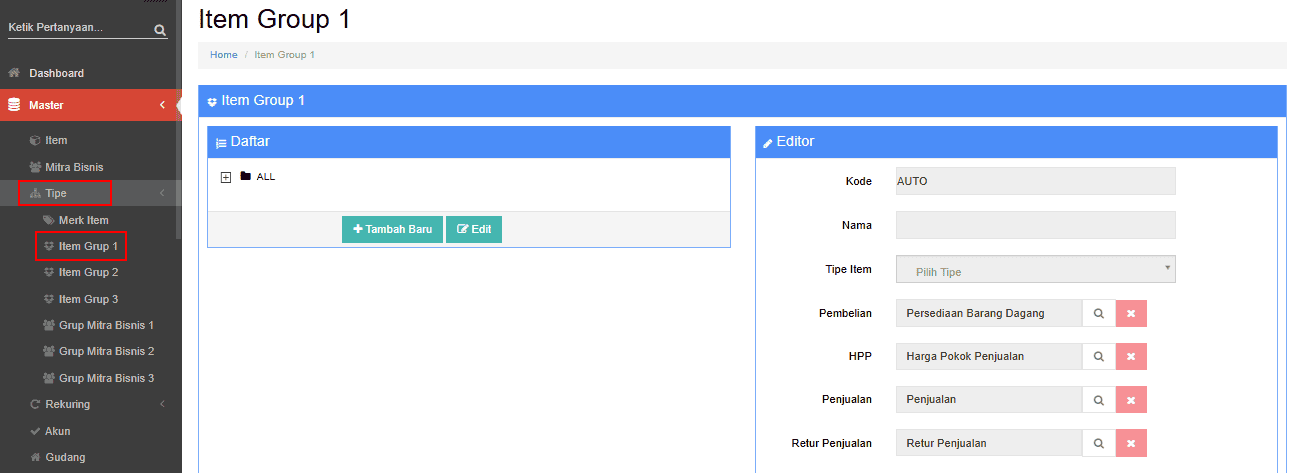
Task: Expand the ALL folder tree node
Action: coord(226,177)
